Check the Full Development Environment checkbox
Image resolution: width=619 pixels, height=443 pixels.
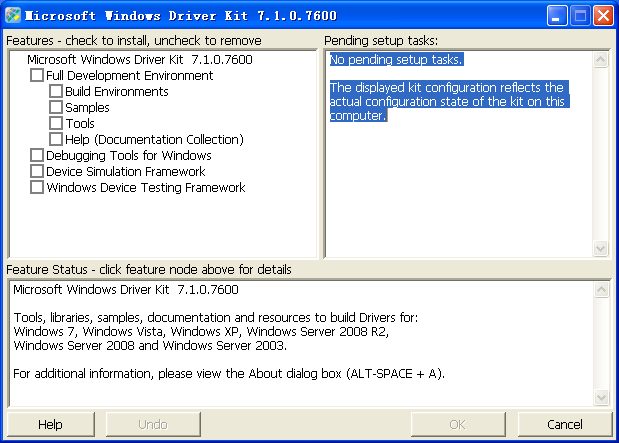pos(37,75)
